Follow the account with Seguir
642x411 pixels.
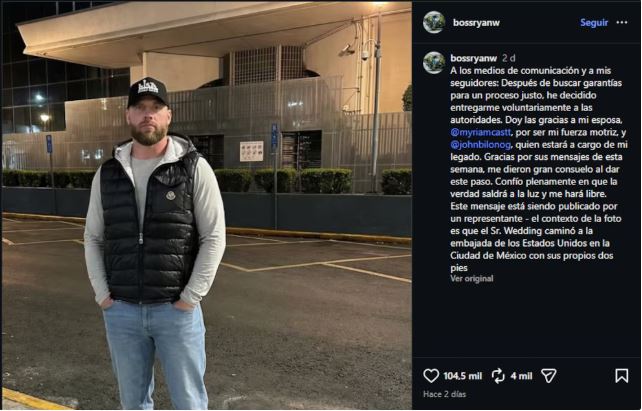[594, 23]
